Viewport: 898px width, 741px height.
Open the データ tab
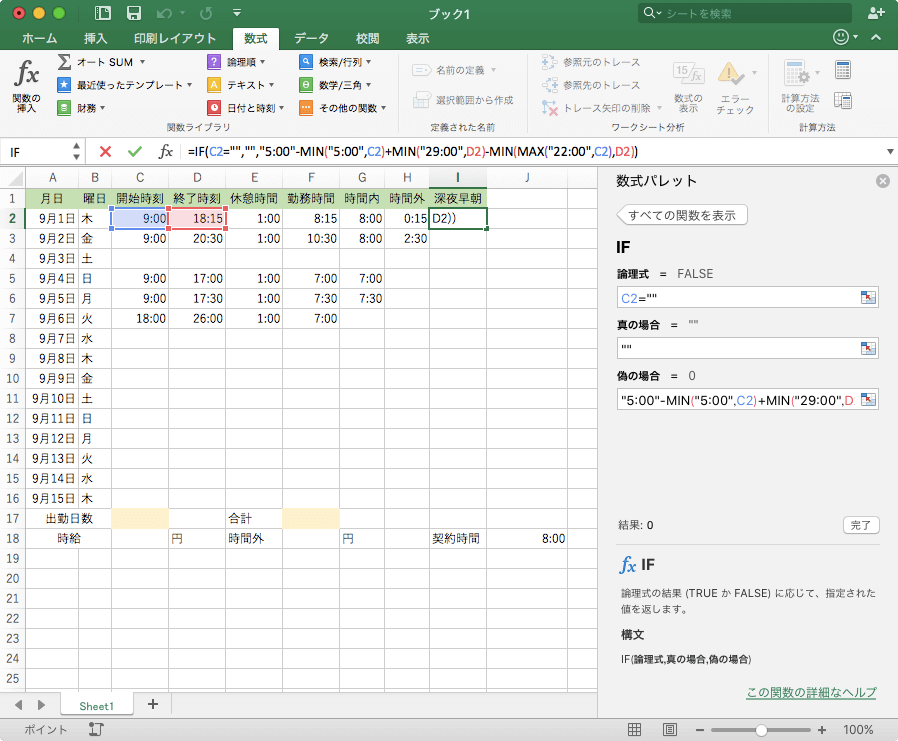[312, 38]
